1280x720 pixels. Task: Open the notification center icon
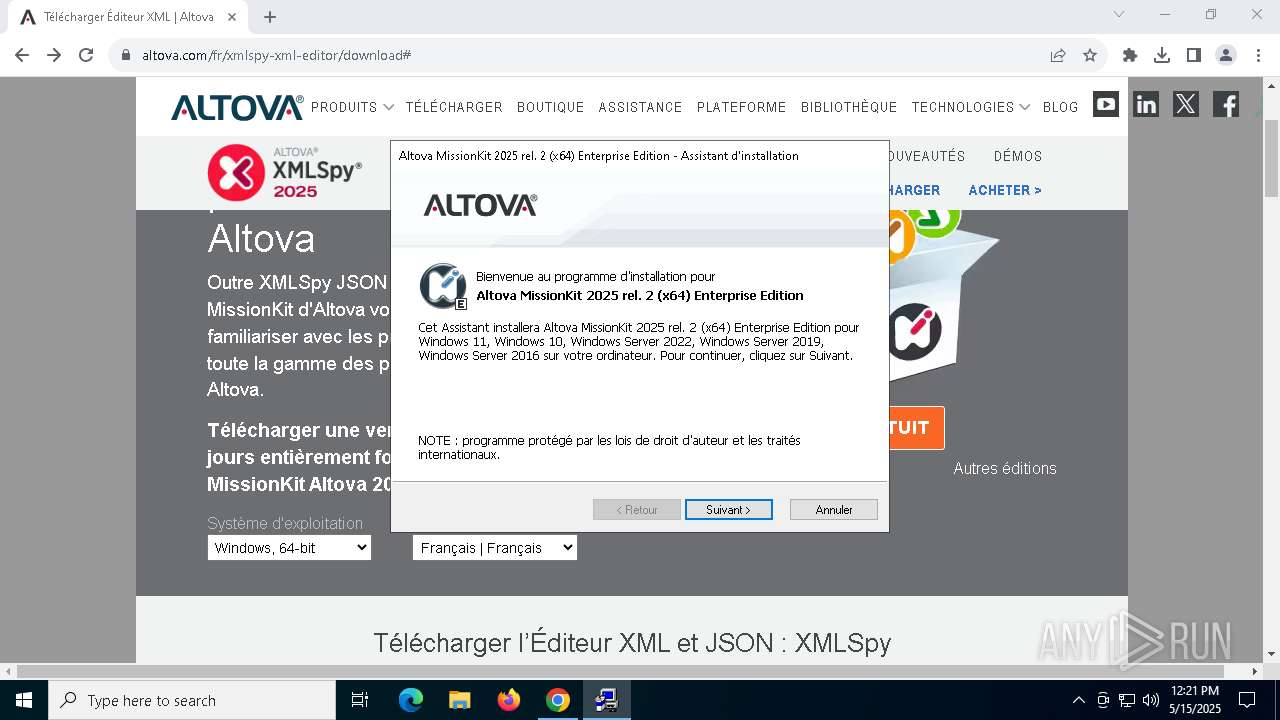point(1247,700)
